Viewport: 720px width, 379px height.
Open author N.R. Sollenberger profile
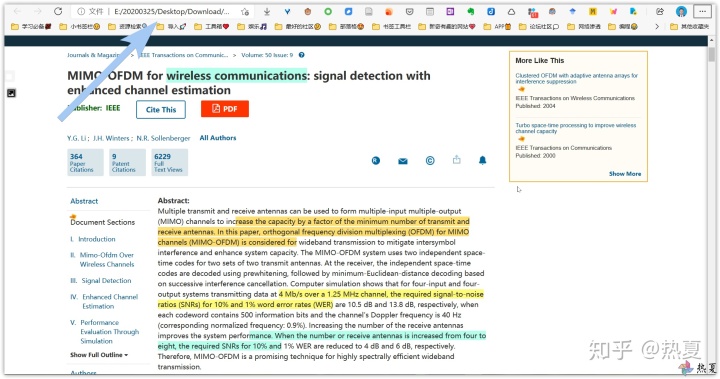tap(163, 138)
